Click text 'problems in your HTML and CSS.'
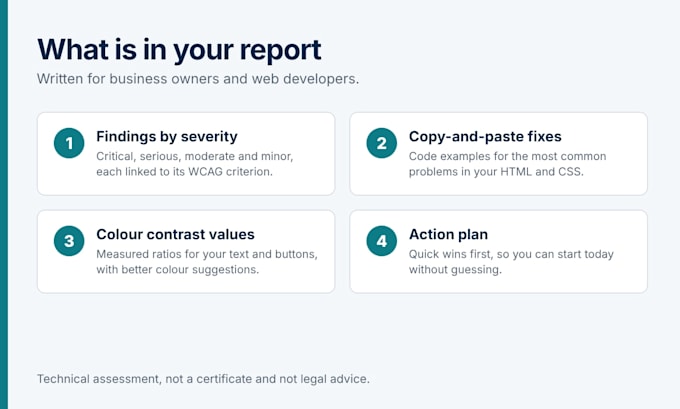This screenshot has width=680, height=409. [496, 172]
